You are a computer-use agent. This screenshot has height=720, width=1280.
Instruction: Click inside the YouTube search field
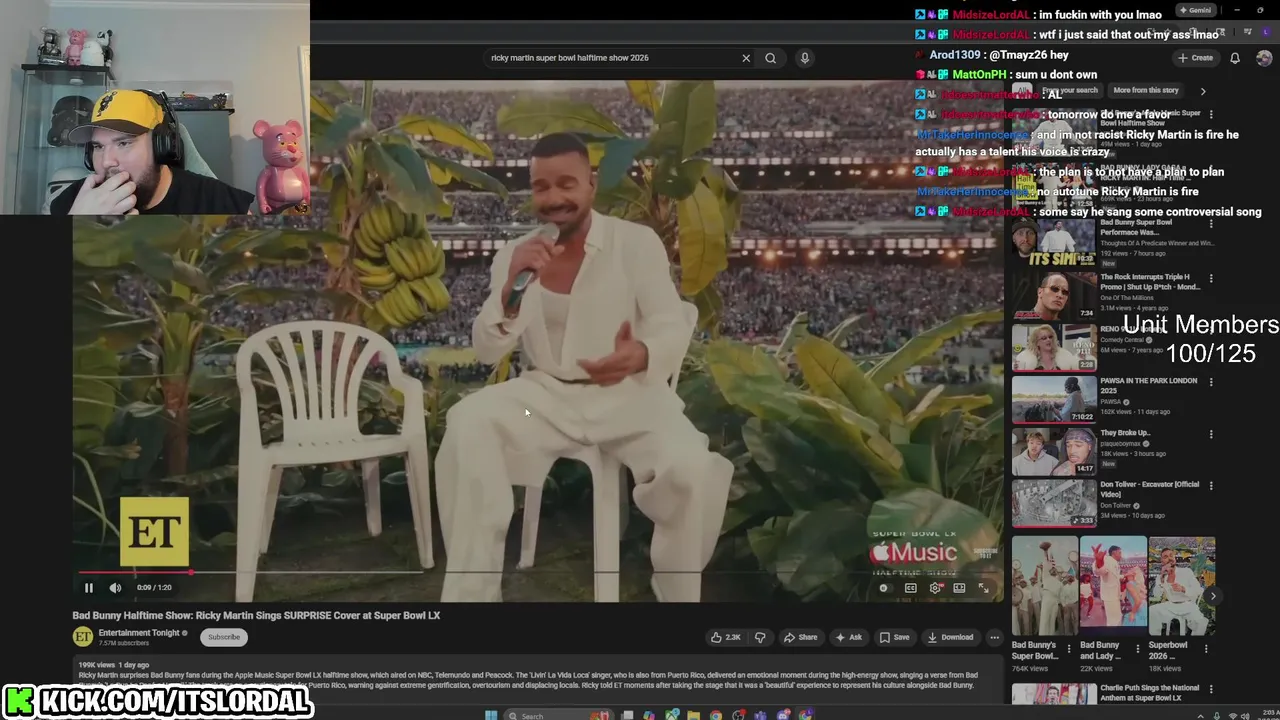[x=610, y=58]
